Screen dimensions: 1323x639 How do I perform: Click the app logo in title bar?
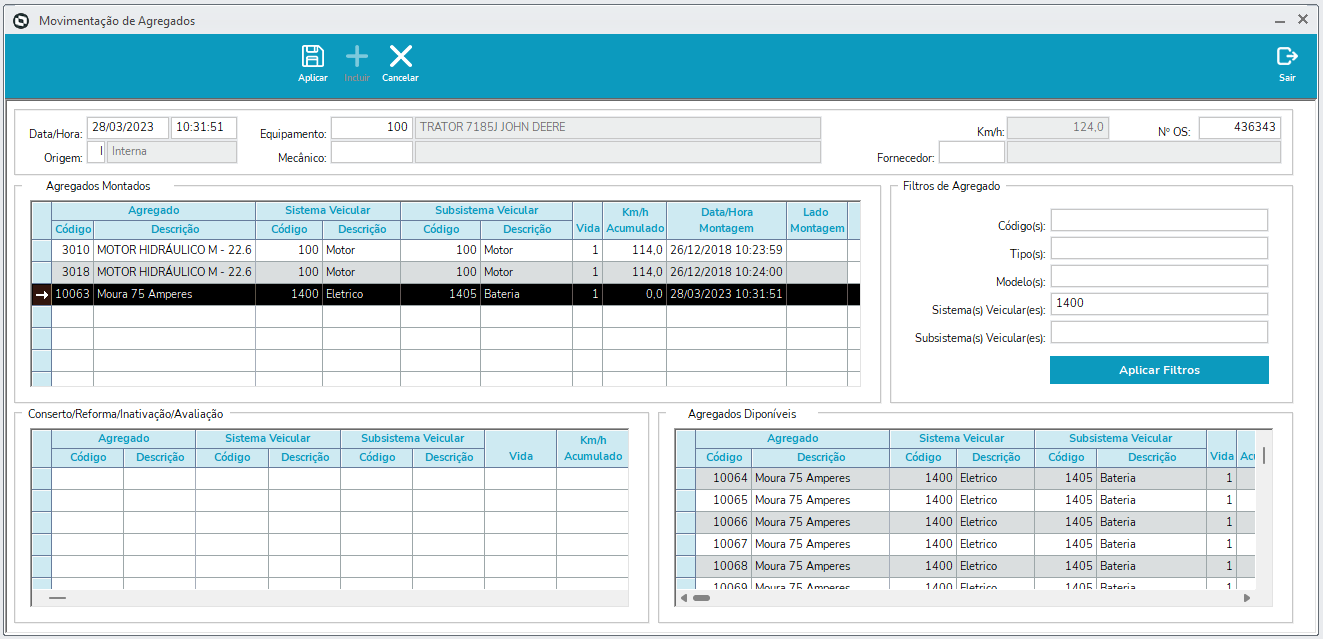[21, 20]
